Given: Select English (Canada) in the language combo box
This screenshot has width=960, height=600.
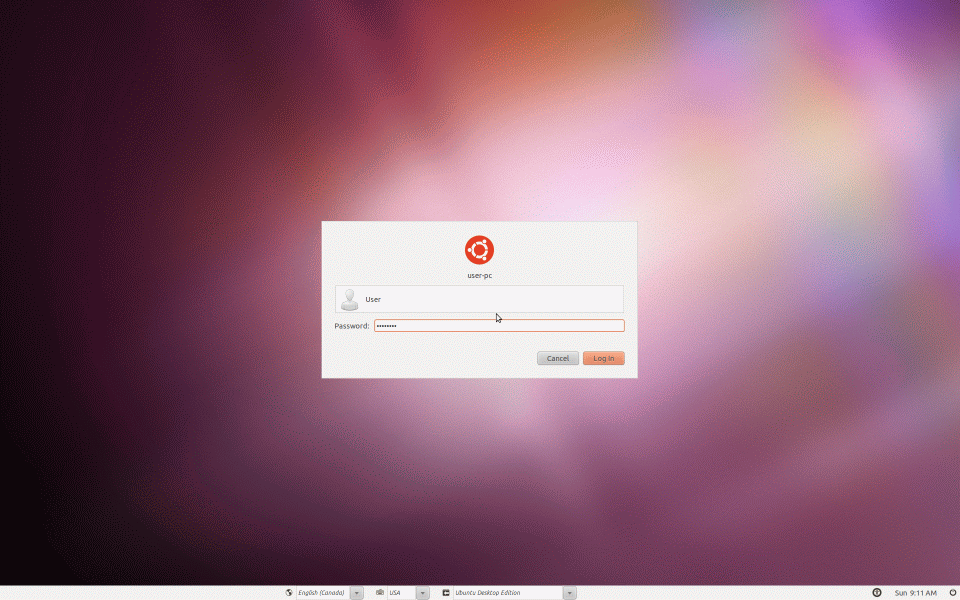Looking at the screenshot, I should [x=320, y=592].
